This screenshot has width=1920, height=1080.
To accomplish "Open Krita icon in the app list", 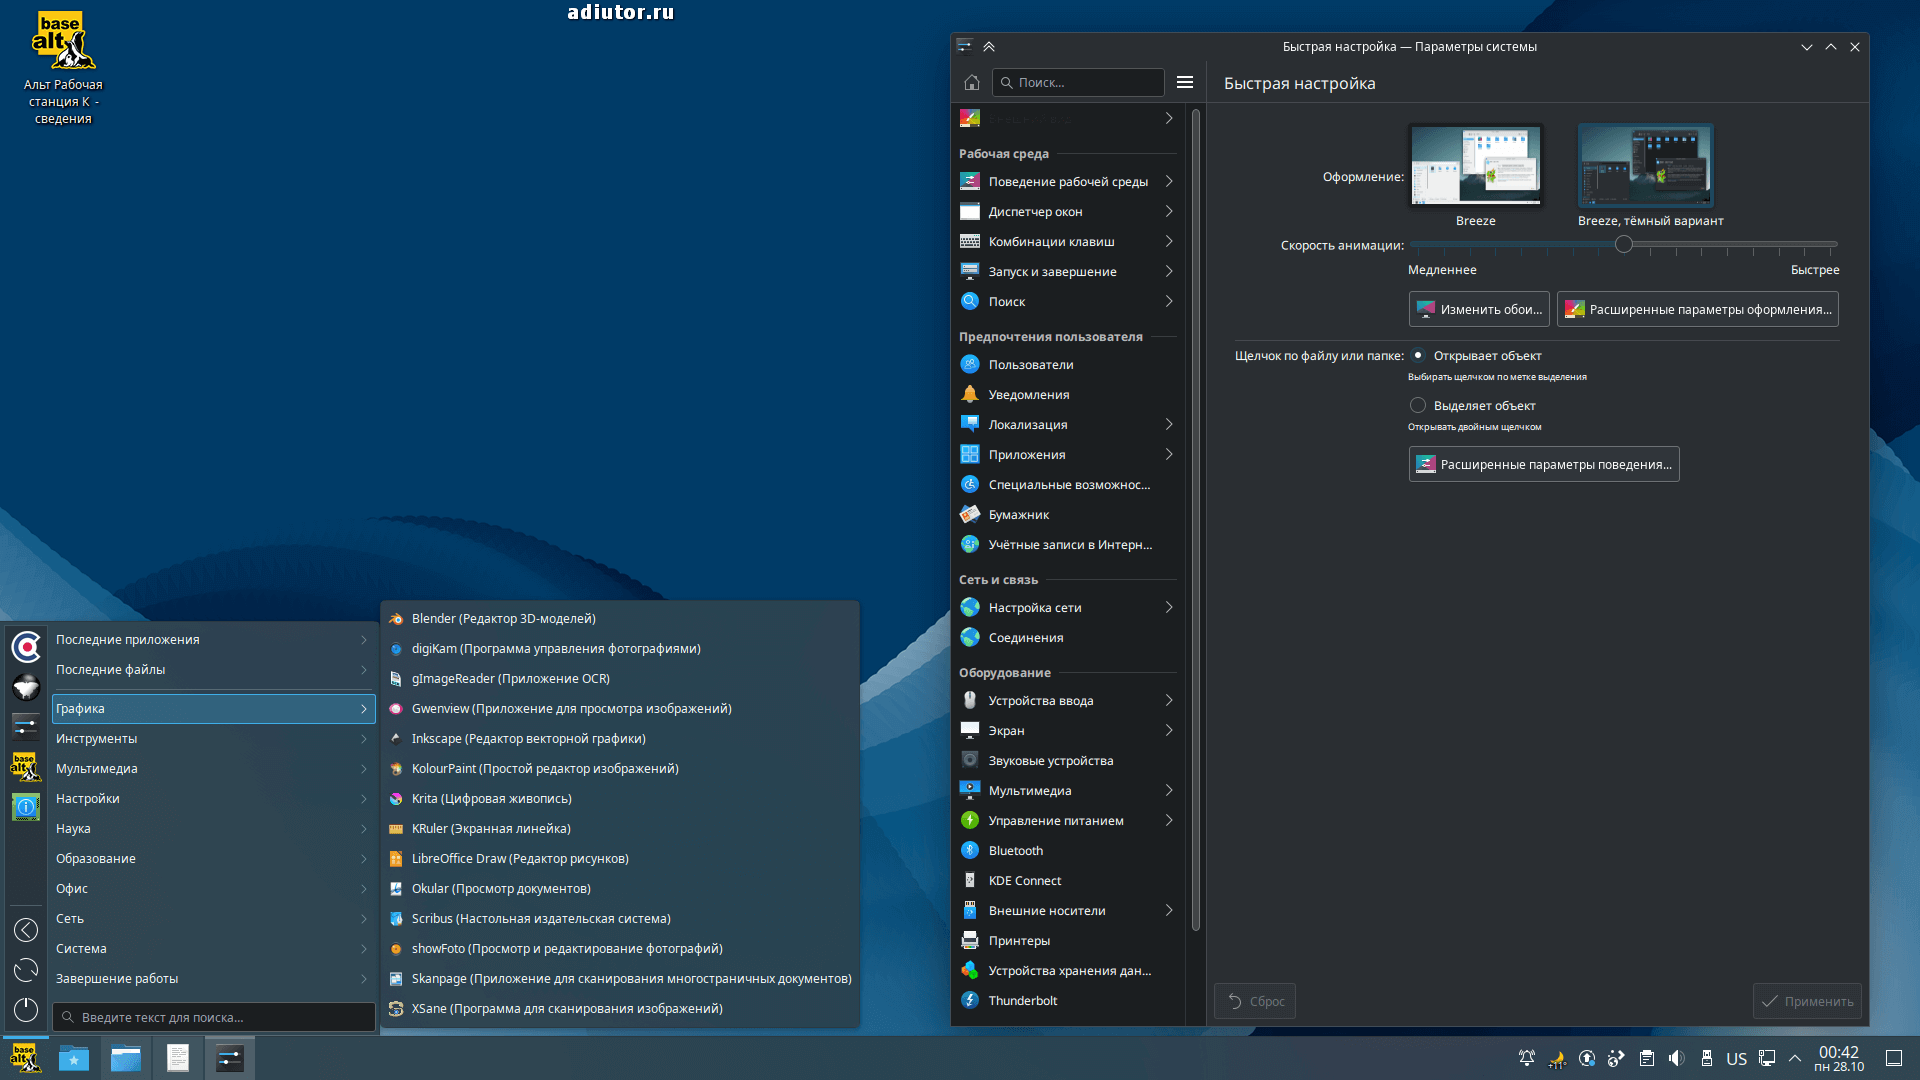I will pyautogui.click(x=396, y=799).
